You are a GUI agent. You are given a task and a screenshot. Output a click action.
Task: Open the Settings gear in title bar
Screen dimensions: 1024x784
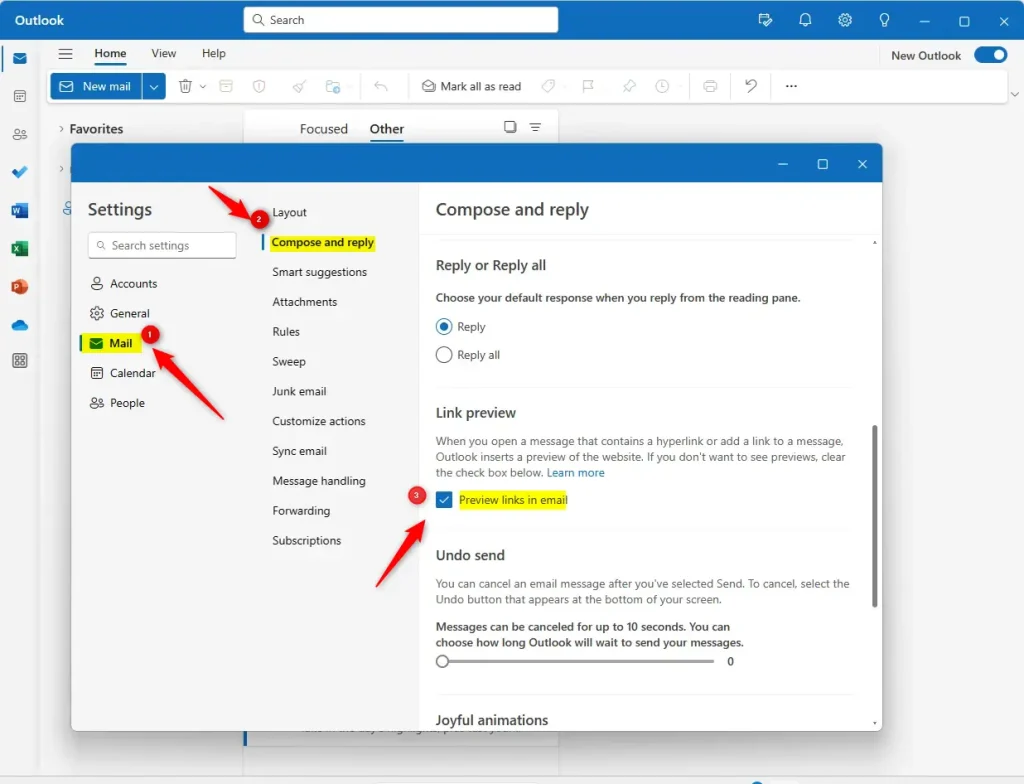(x=845, y=20)
